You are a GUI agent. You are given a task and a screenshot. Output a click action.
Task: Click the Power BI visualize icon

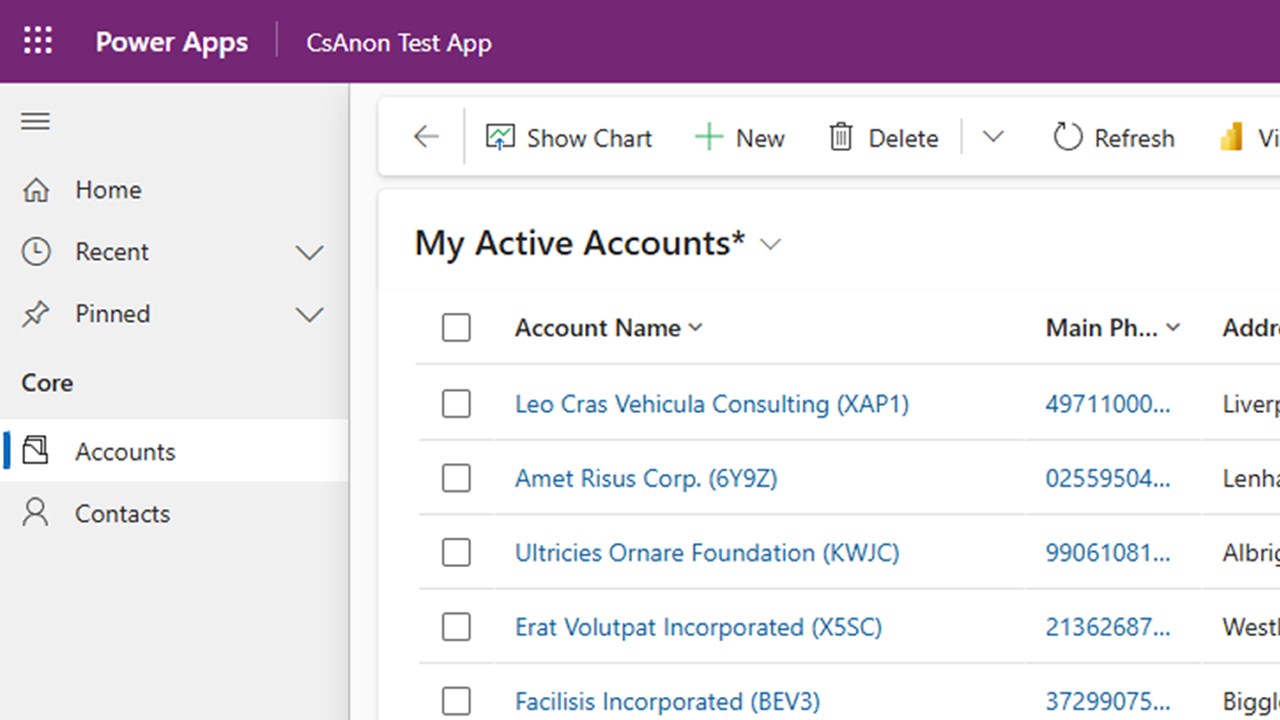[x=1232, y=137]
